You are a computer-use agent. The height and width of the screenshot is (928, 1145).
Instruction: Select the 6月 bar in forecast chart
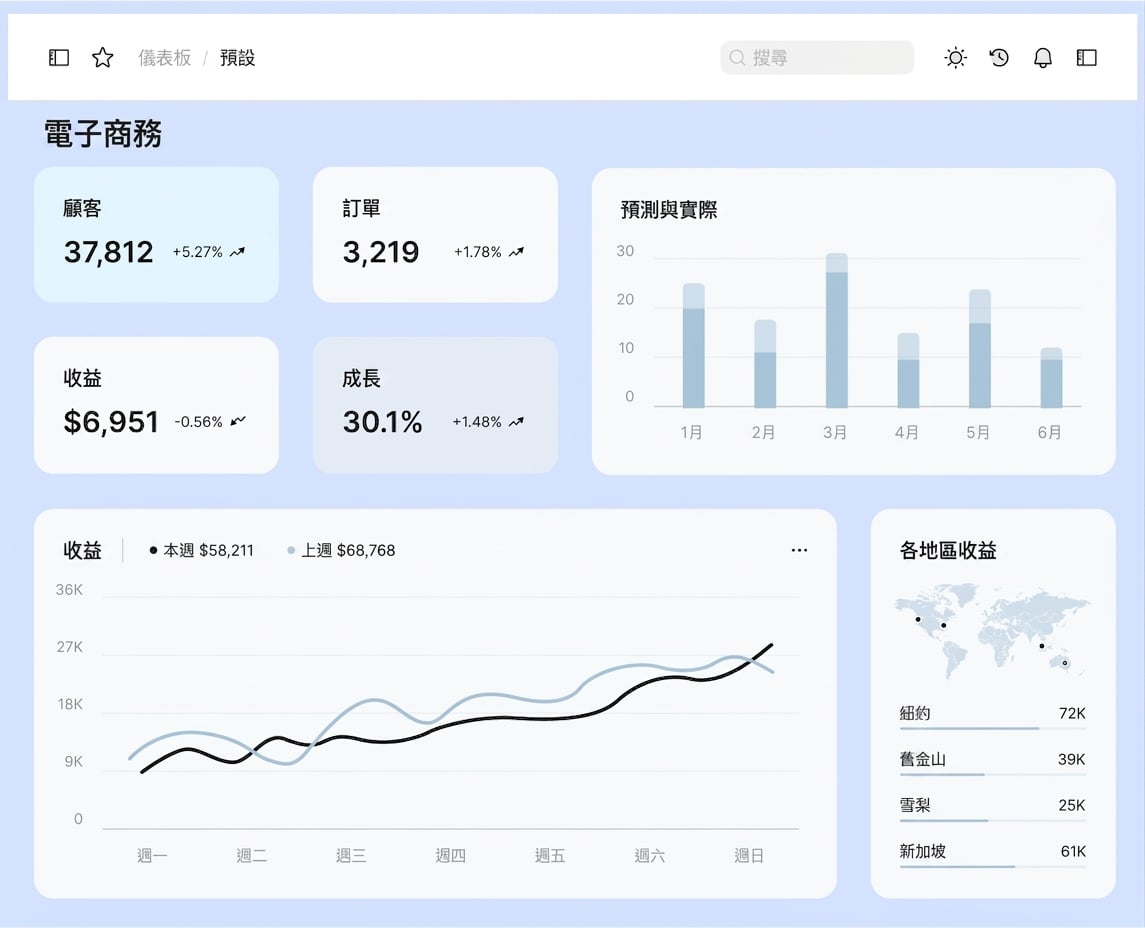[1052, 377]
